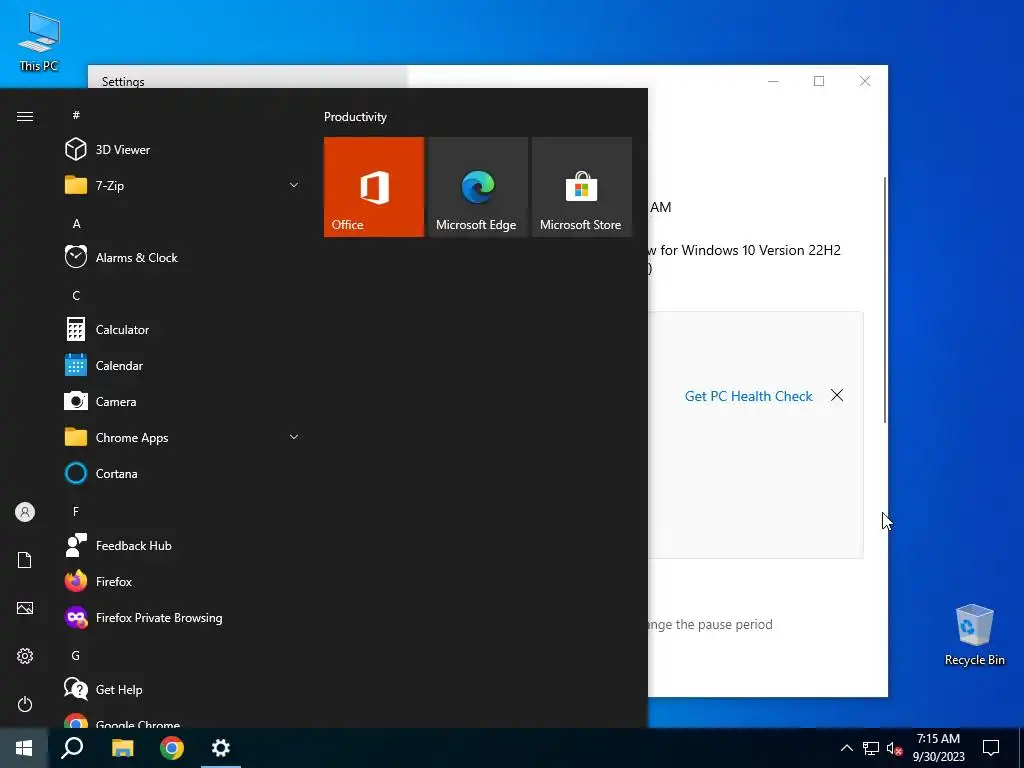This screenshot has width=1024, height=768.
Task: Click Get PC Health Check link in Settings
Action: point(748,396)
